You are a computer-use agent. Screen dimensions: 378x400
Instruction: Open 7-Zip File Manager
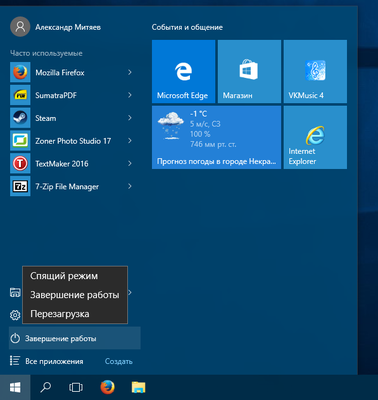pos(71,186)
